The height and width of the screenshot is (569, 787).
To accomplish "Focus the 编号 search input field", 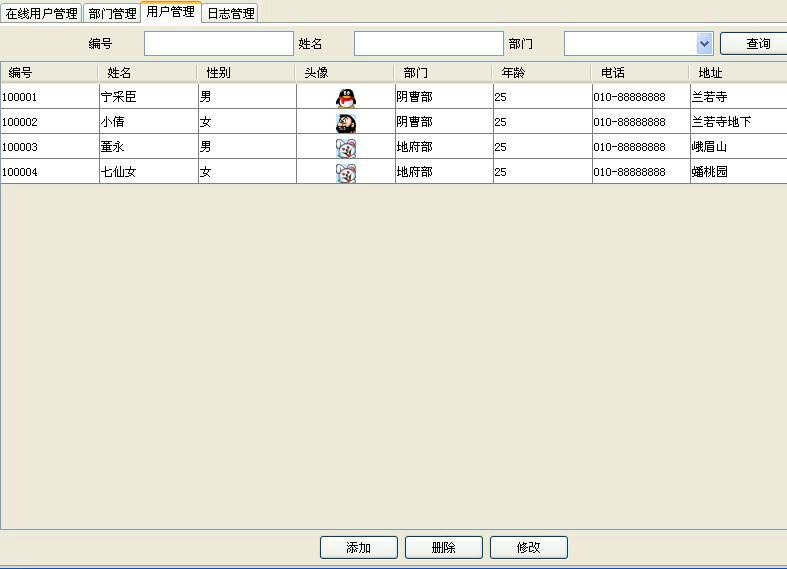I will [x=219, y=44].
